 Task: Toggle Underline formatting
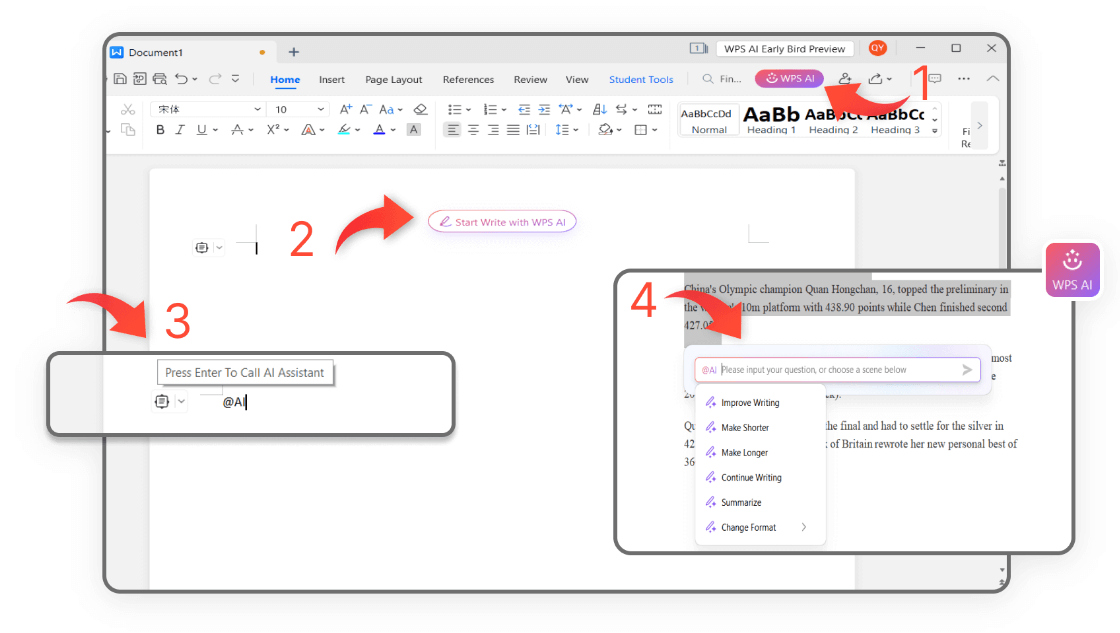201,129
